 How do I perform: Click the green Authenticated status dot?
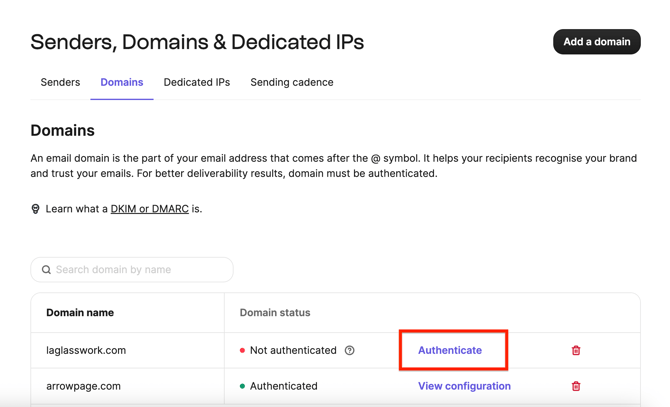[x=242, y=386]
